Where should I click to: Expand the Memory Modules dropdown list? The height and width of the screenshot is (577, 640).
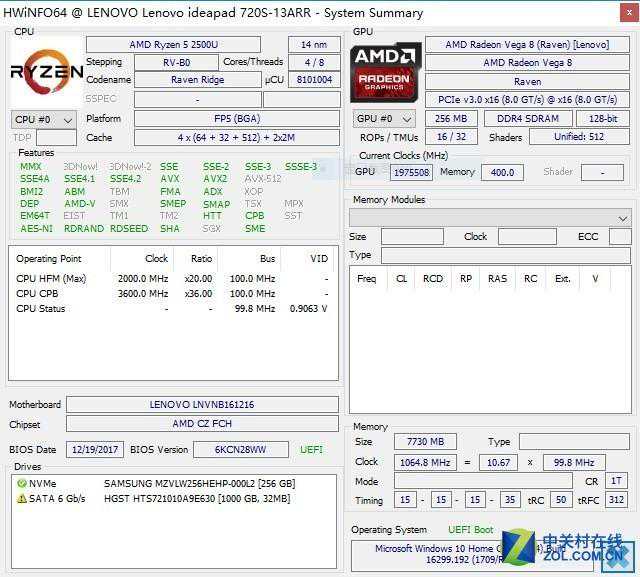(x=490, y=217)
